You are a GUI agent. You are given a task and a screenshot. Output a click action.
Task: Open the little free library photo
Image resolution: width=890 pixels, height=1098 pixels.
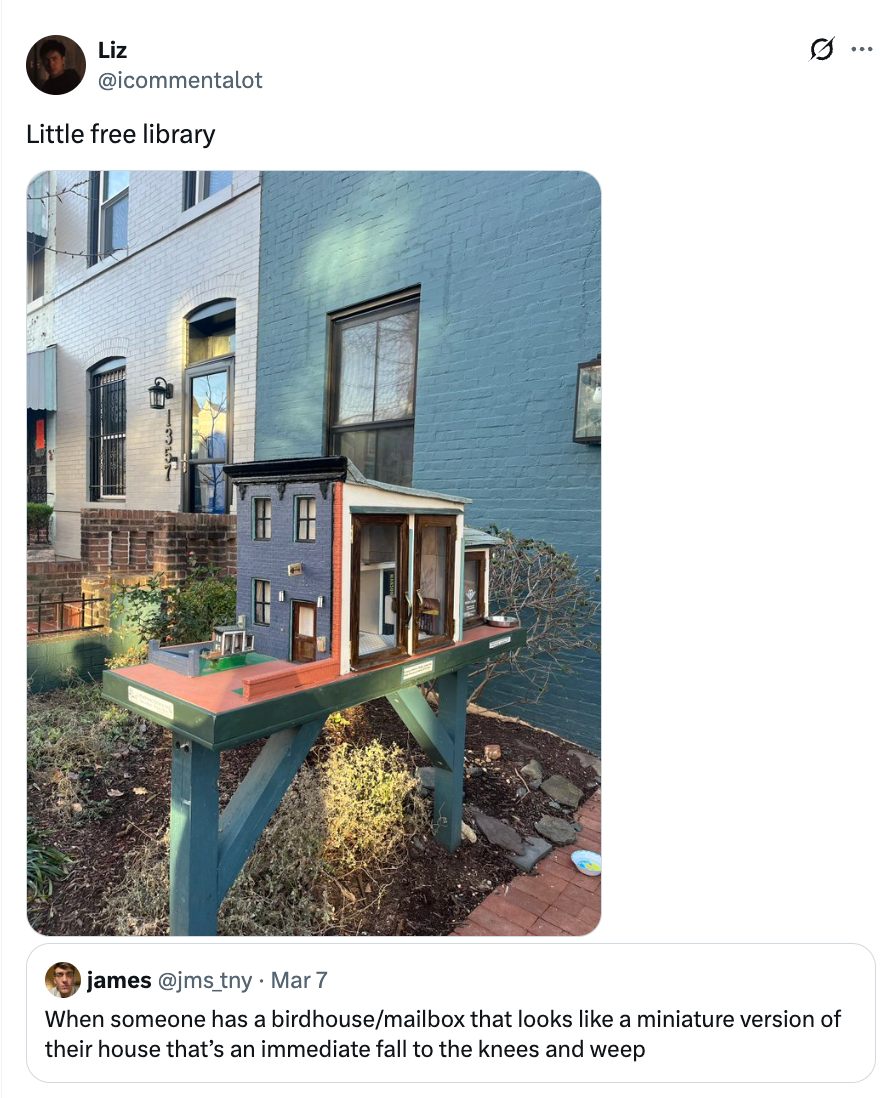click(x=314, y=553)
